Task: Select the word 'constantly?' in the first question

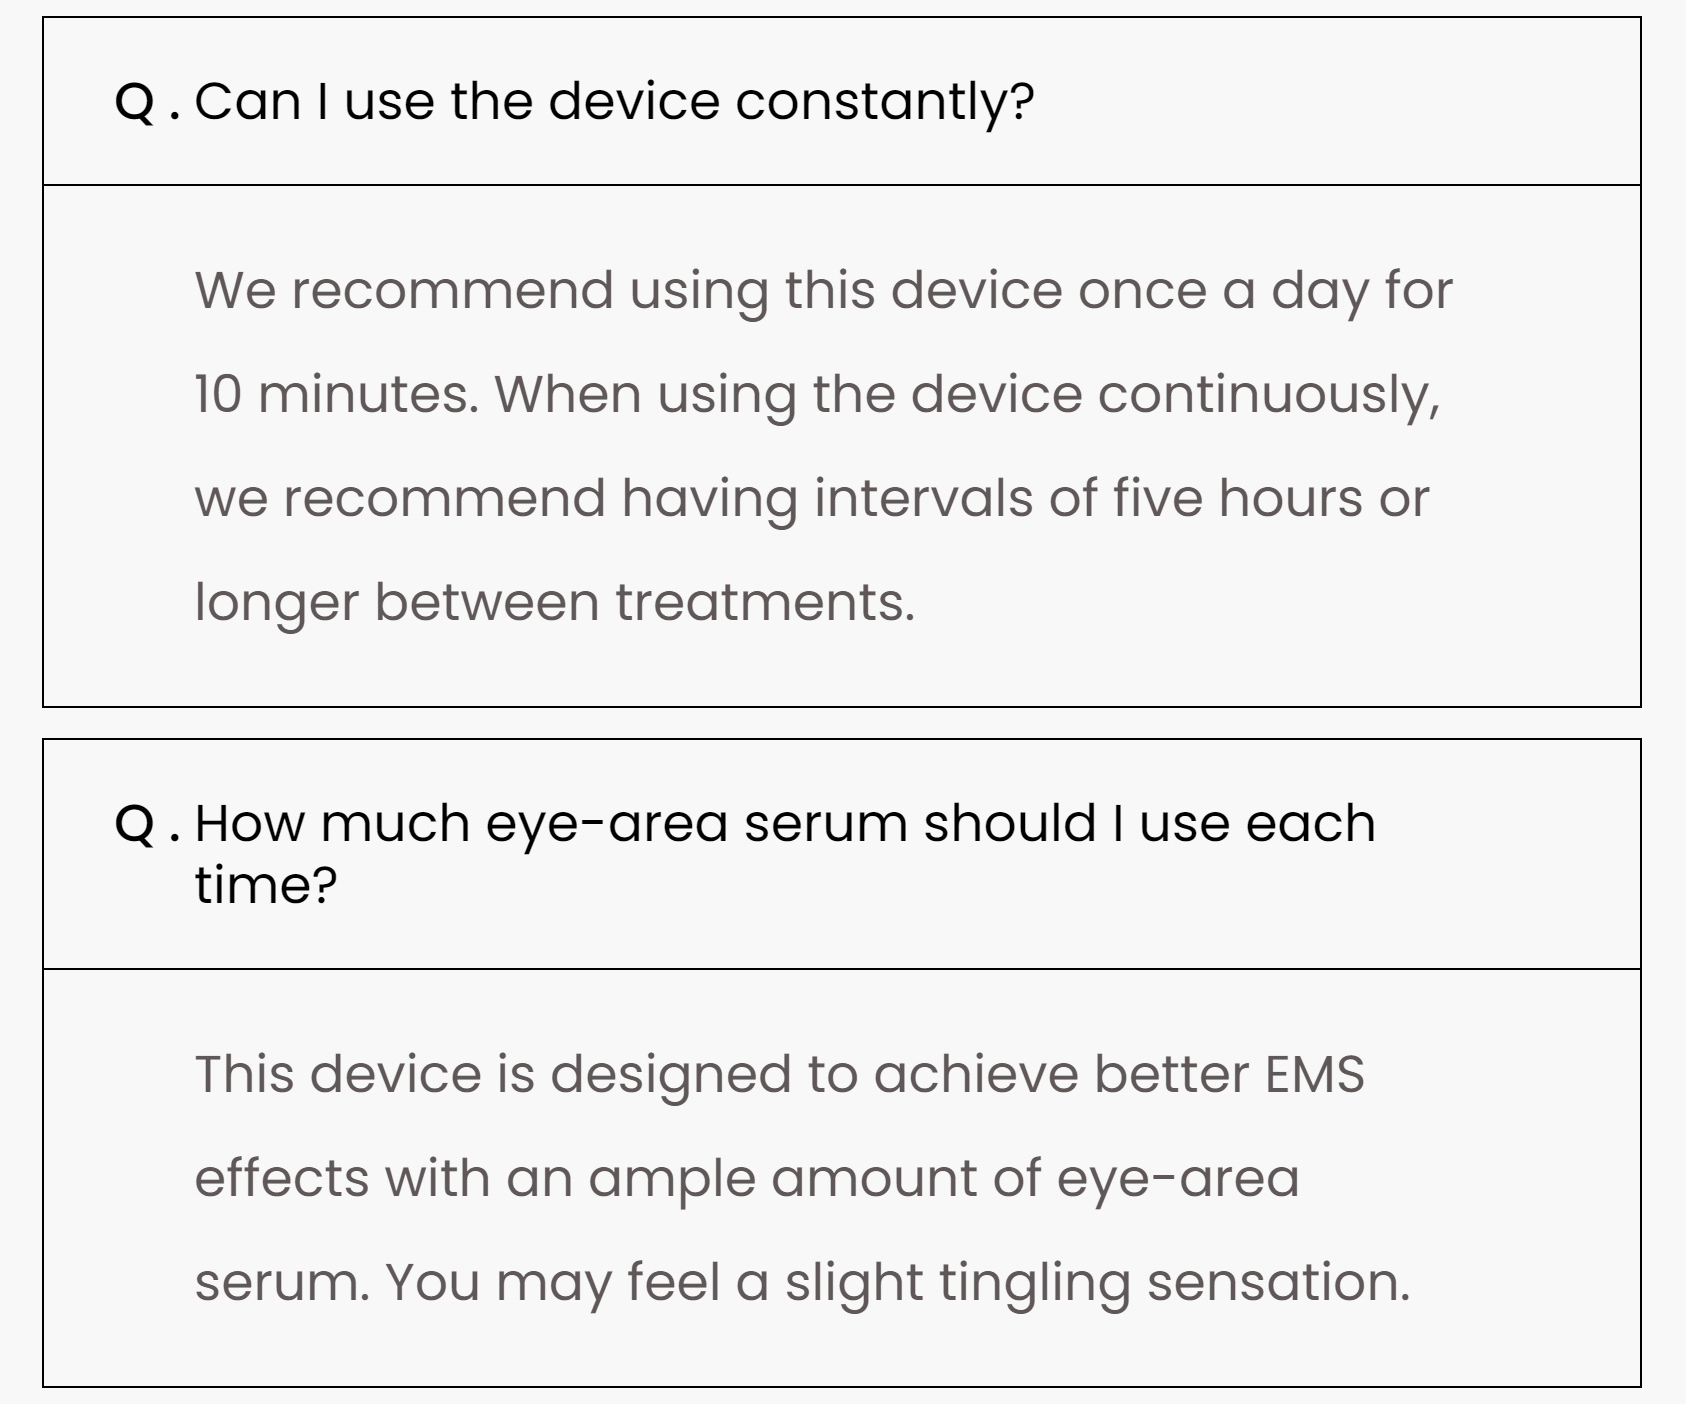Action: coord(885,102)
